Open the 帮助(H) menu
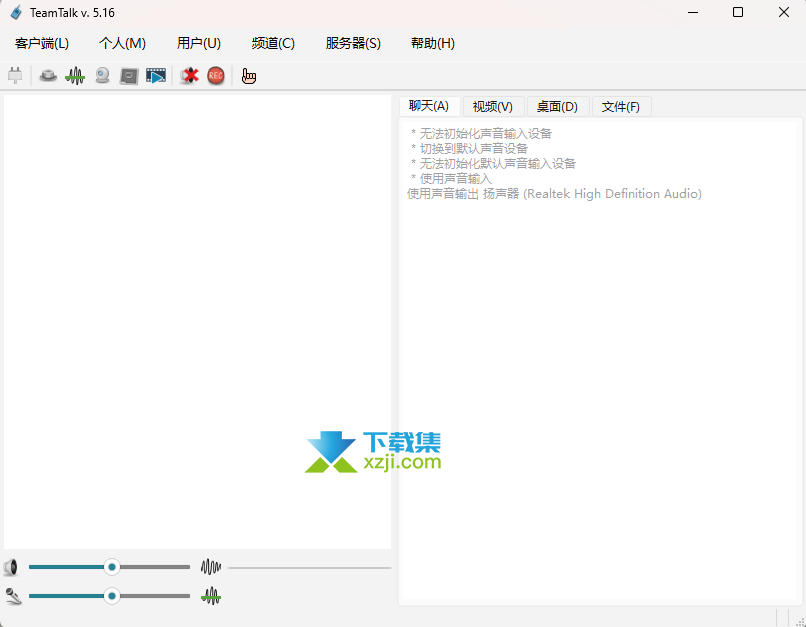The image size is (806, 627). 433,43
